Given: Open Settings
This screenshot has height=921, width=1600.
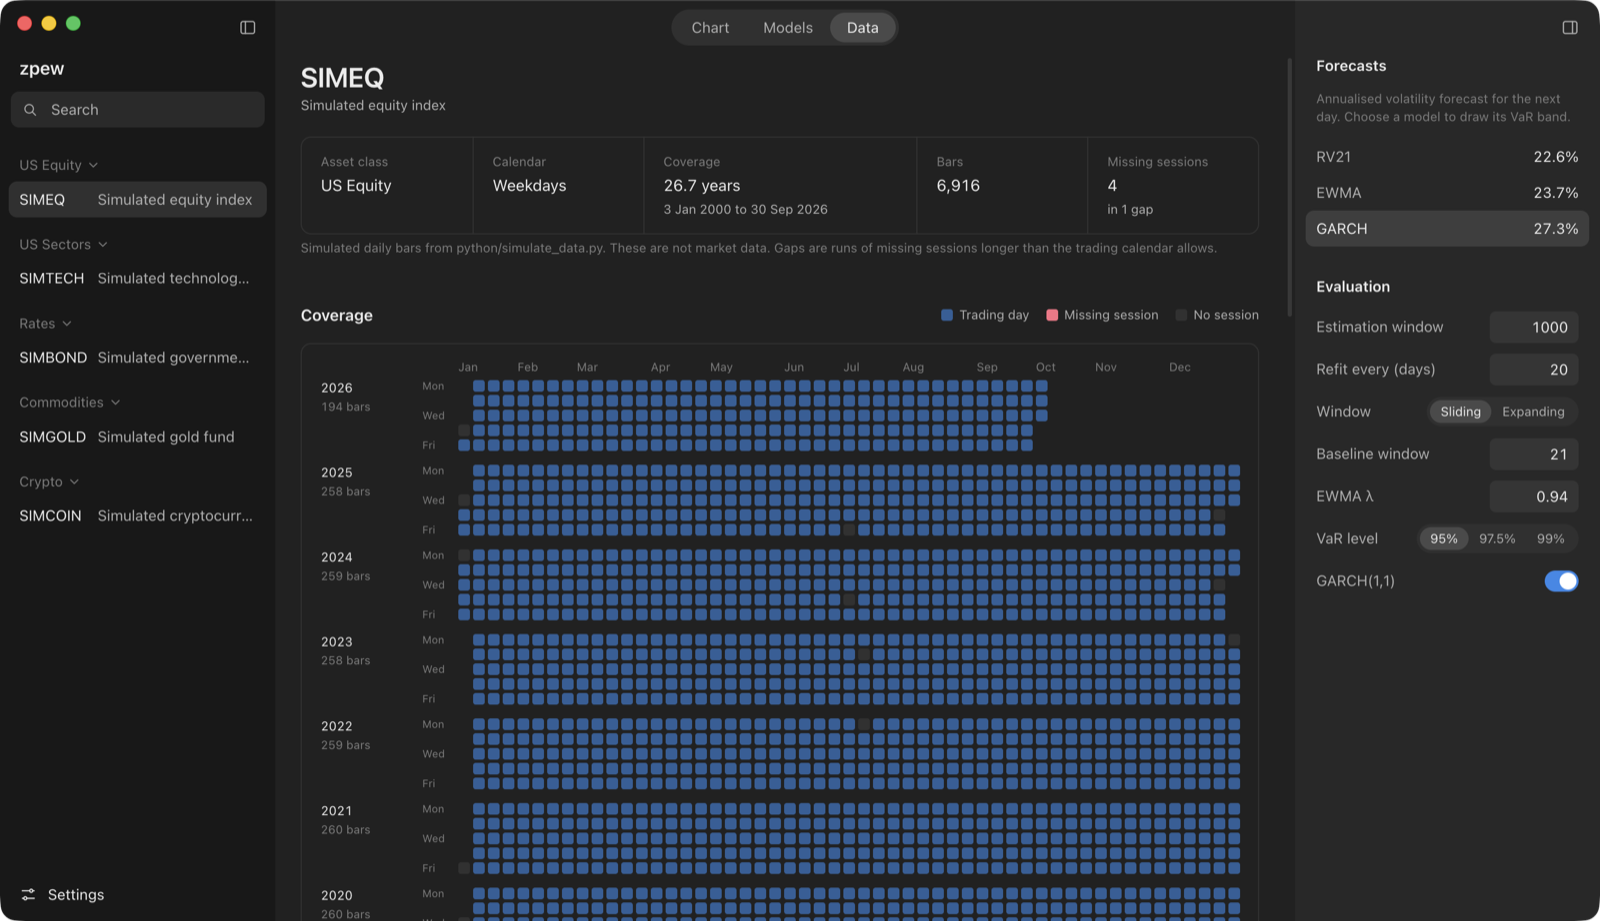Looking at the screenshot, I should (62, 895).
